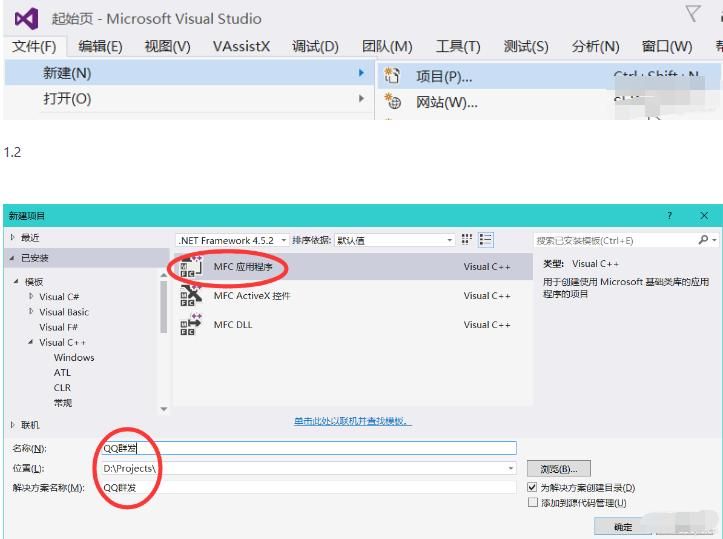Click the Visual Studio logo icon
The width and height of the screenshot is (723, 539).
[26, 19]
